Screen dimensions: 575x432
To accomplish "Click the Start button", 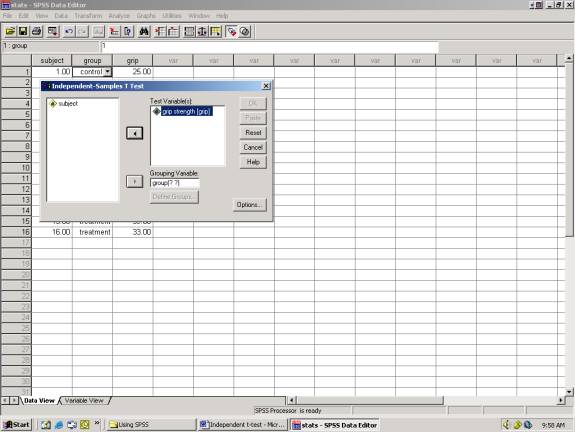I will pos(17,425).
